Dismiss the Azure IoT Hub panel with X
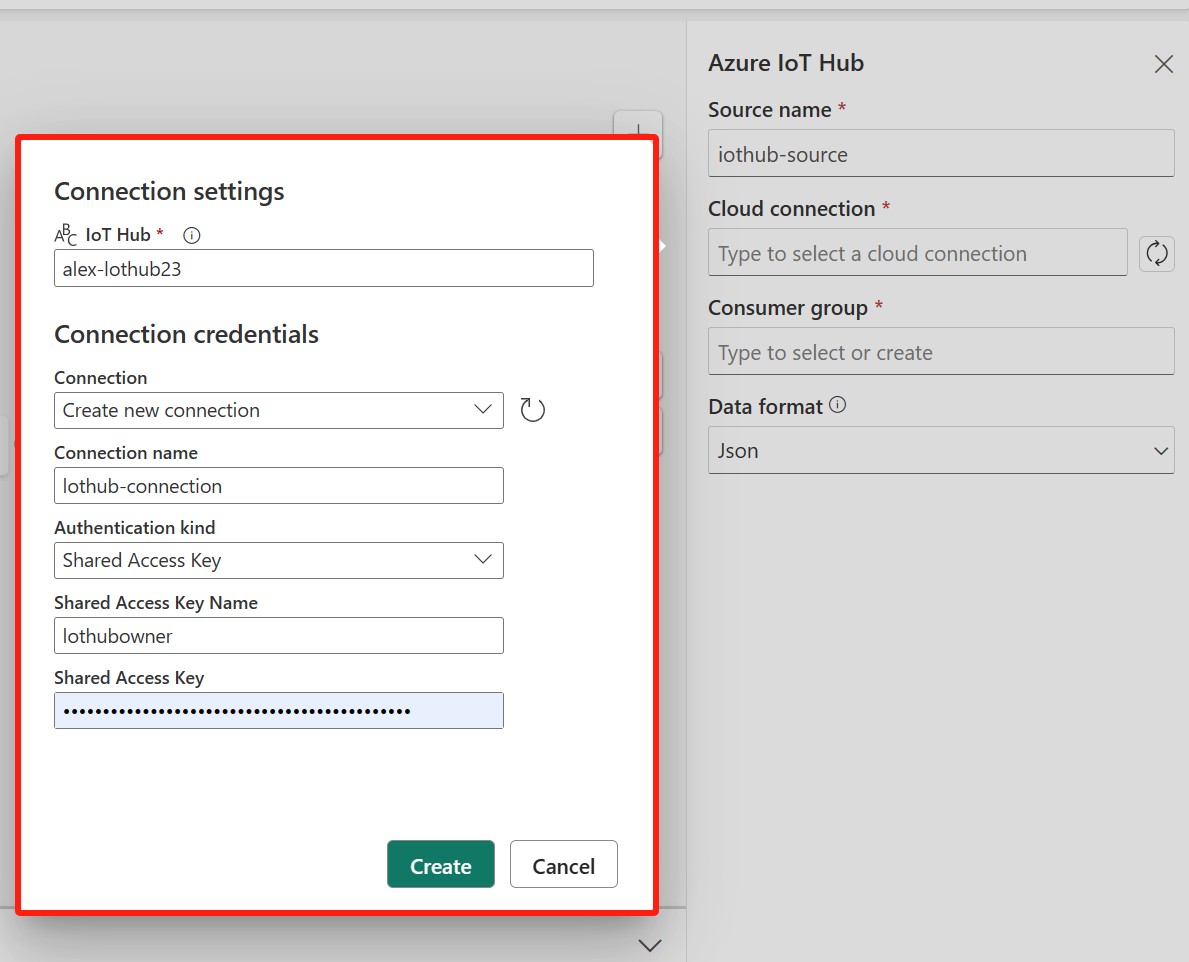1189x962 pixels. coord(1163,63)
